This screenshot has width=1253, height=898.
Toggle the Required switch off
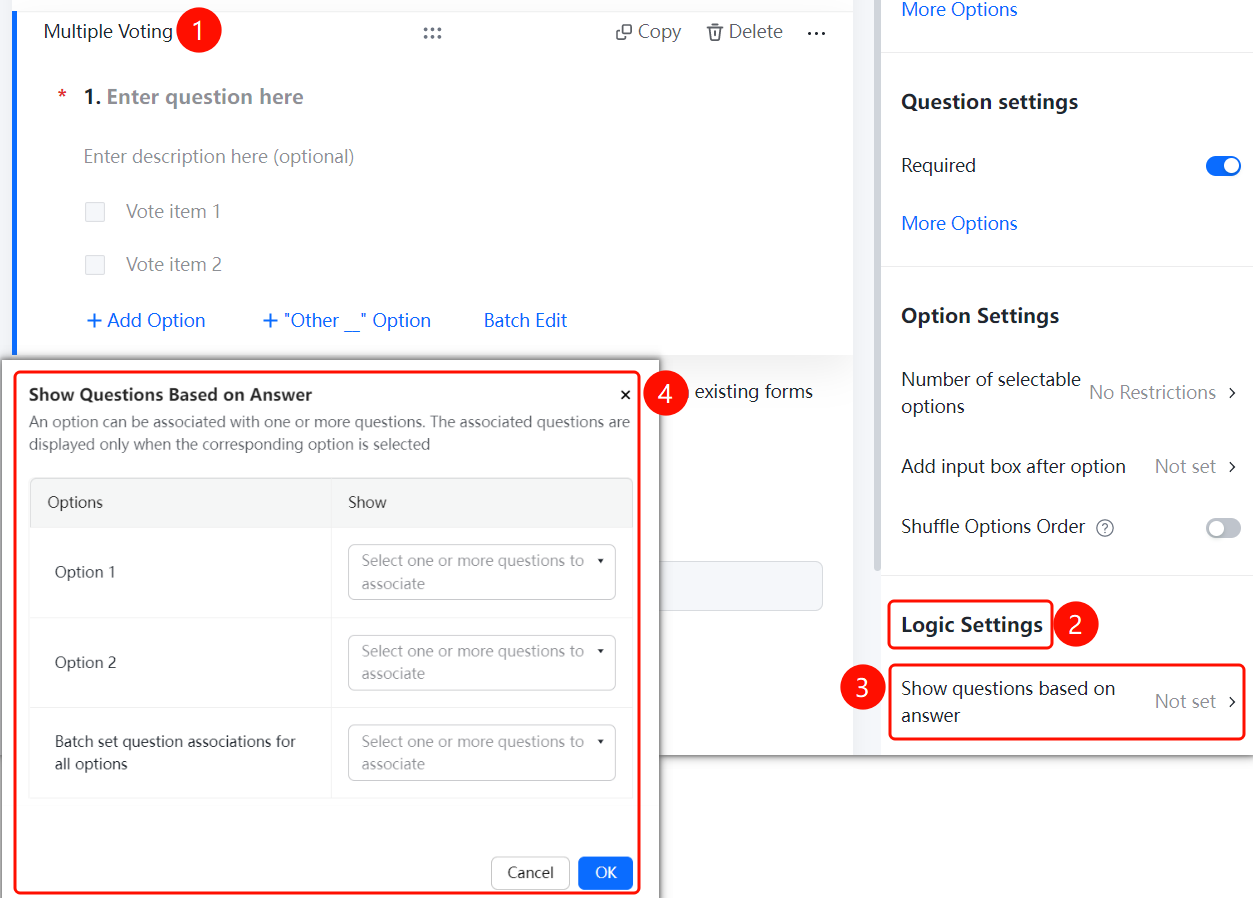click(x=1223, y=166)
